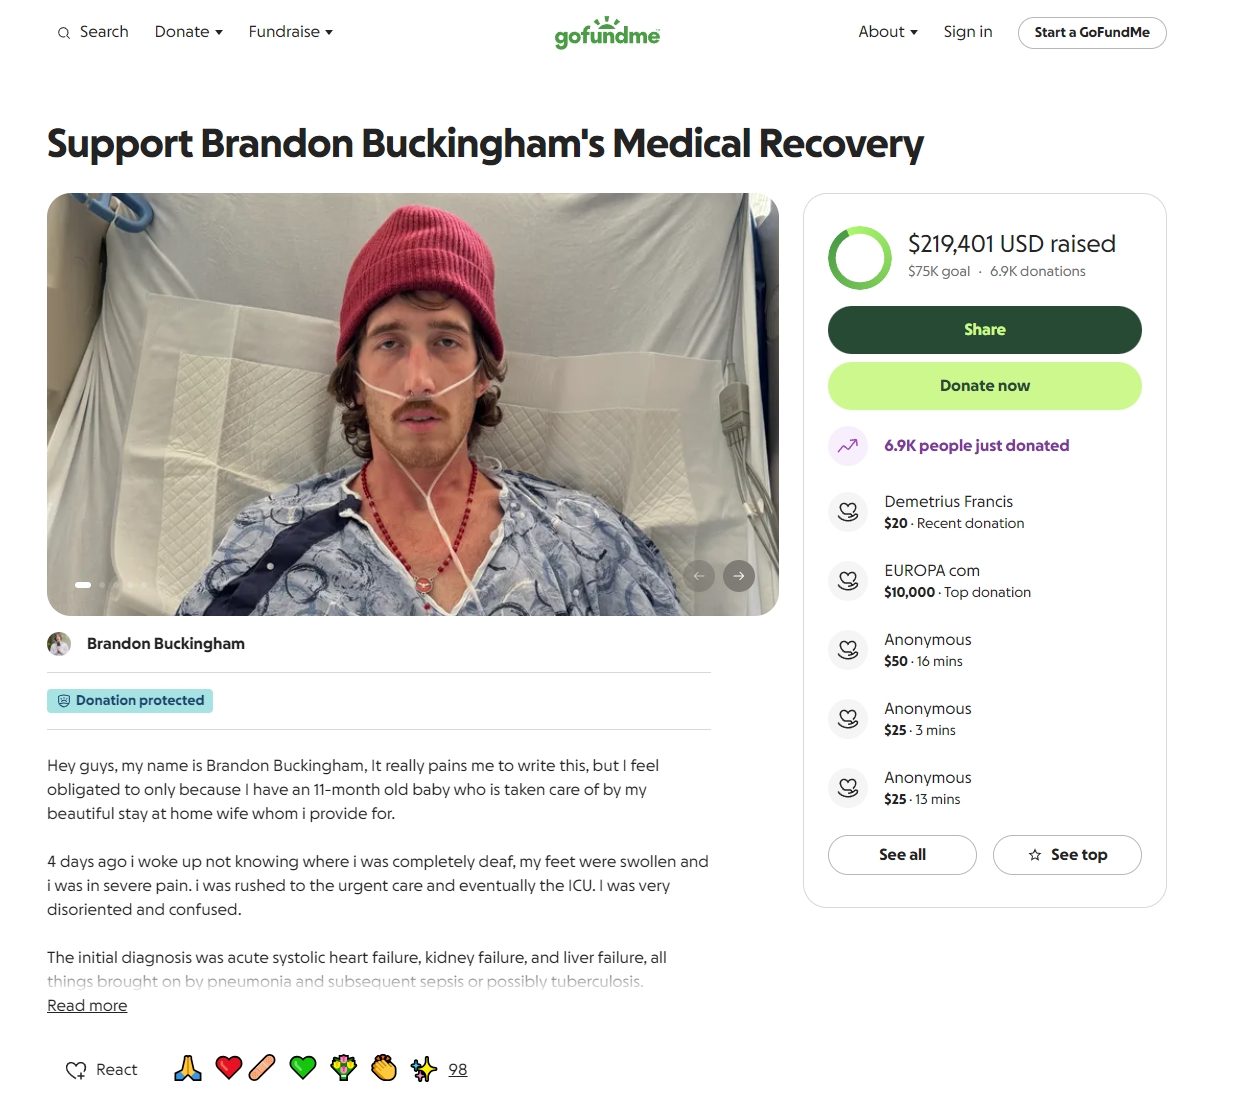Click the Donate now button
This screenshot has width=1233, height=1101.
tap(985, 386)
